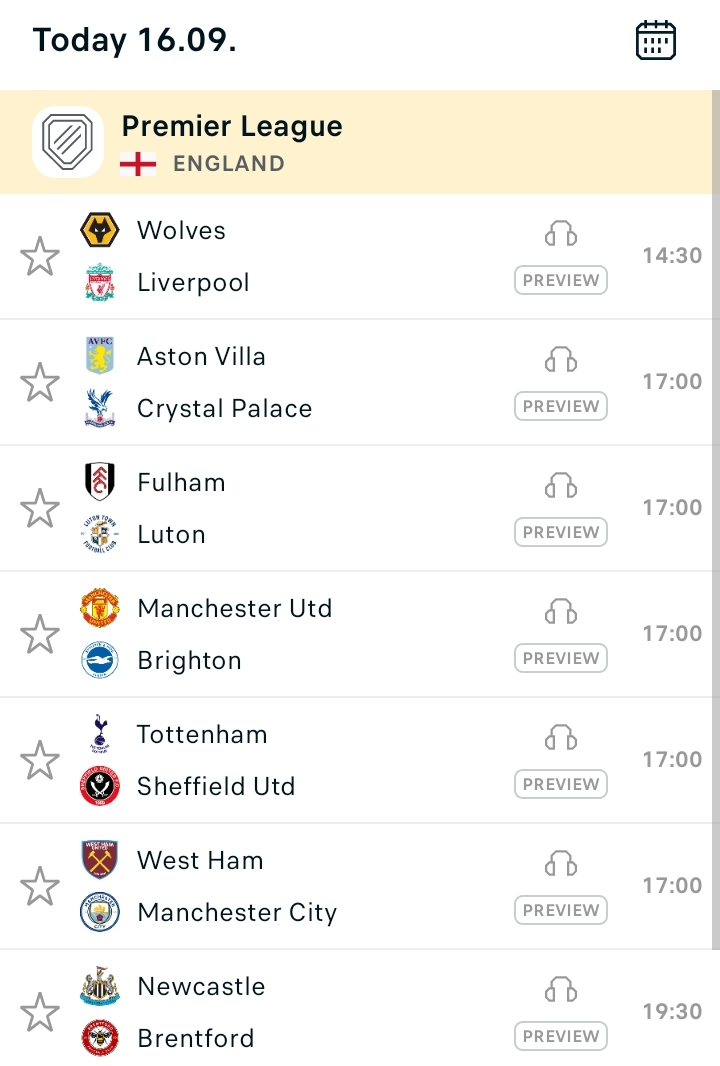The width and height of the screenshot is (720, 1066).
Task: Open PREVIEW for Tottenham vs Sheffield Utd
Action: pyautogui.click(x=561, y=785)
